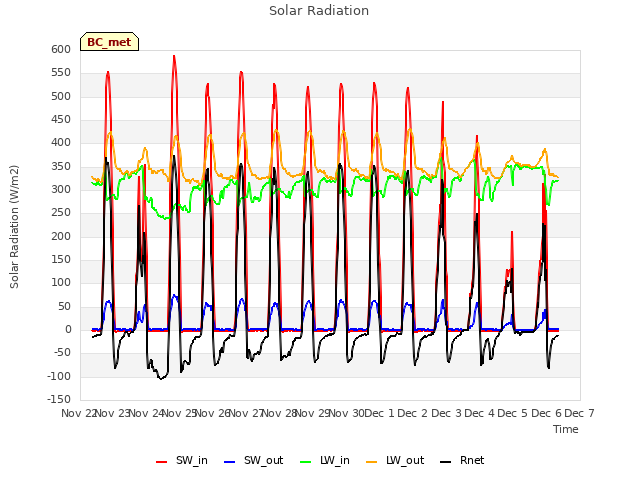The width and height of the screenshot is (640, 480).
Task: Click the Dec 6 x-axis date label
Action: (x=547, y=413)
